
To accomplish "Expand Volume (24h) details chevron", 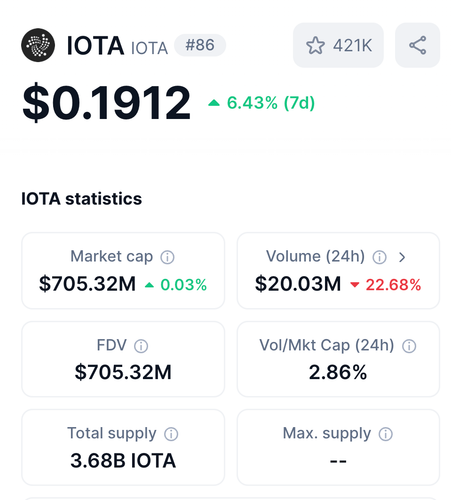I will point(402,257).
